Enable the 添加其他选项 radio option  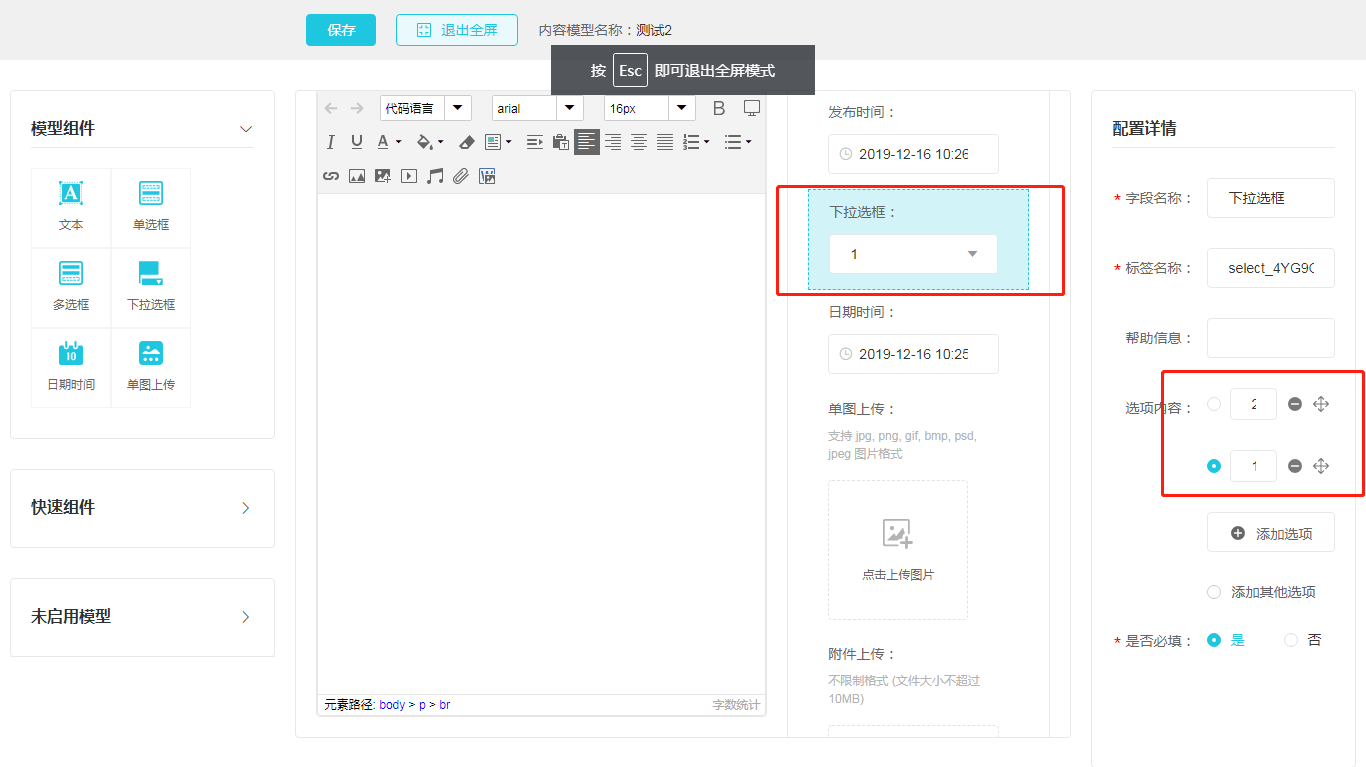[1214, 592]
